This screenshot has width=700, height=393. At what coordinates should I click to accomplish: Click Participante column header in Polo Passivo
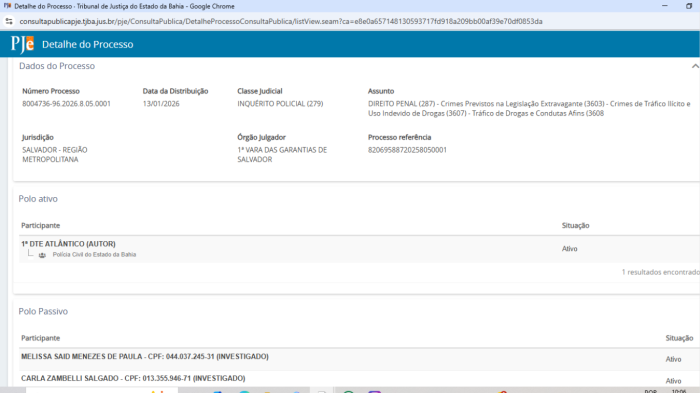pos(41,338)
